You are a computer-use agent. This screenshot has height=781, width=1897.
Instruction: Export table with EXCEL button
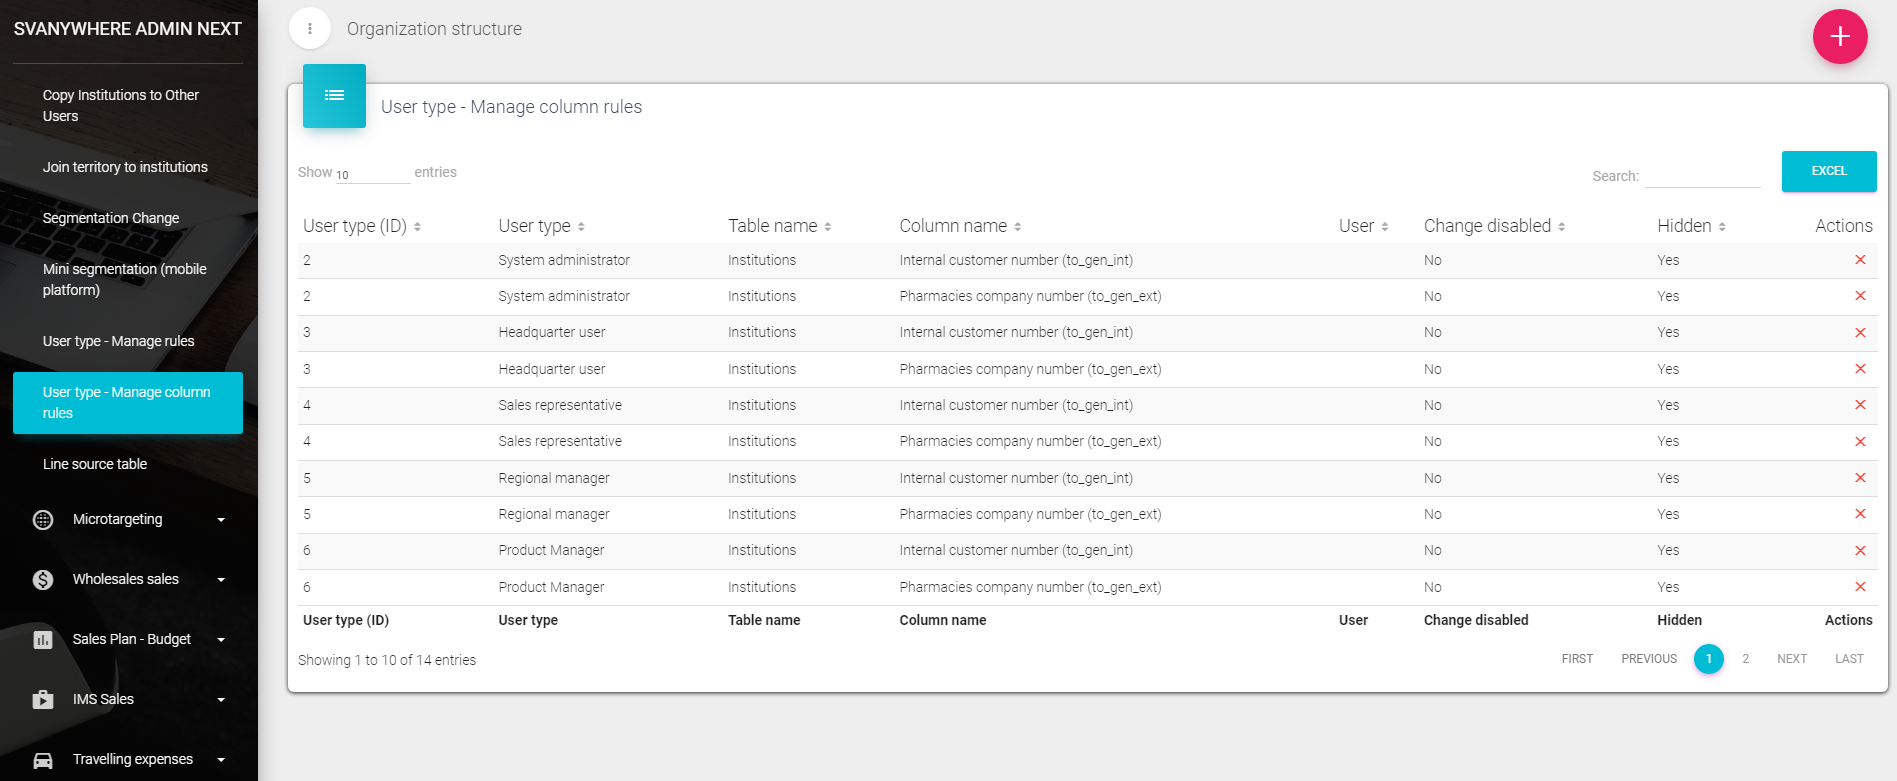[1828, 171]
